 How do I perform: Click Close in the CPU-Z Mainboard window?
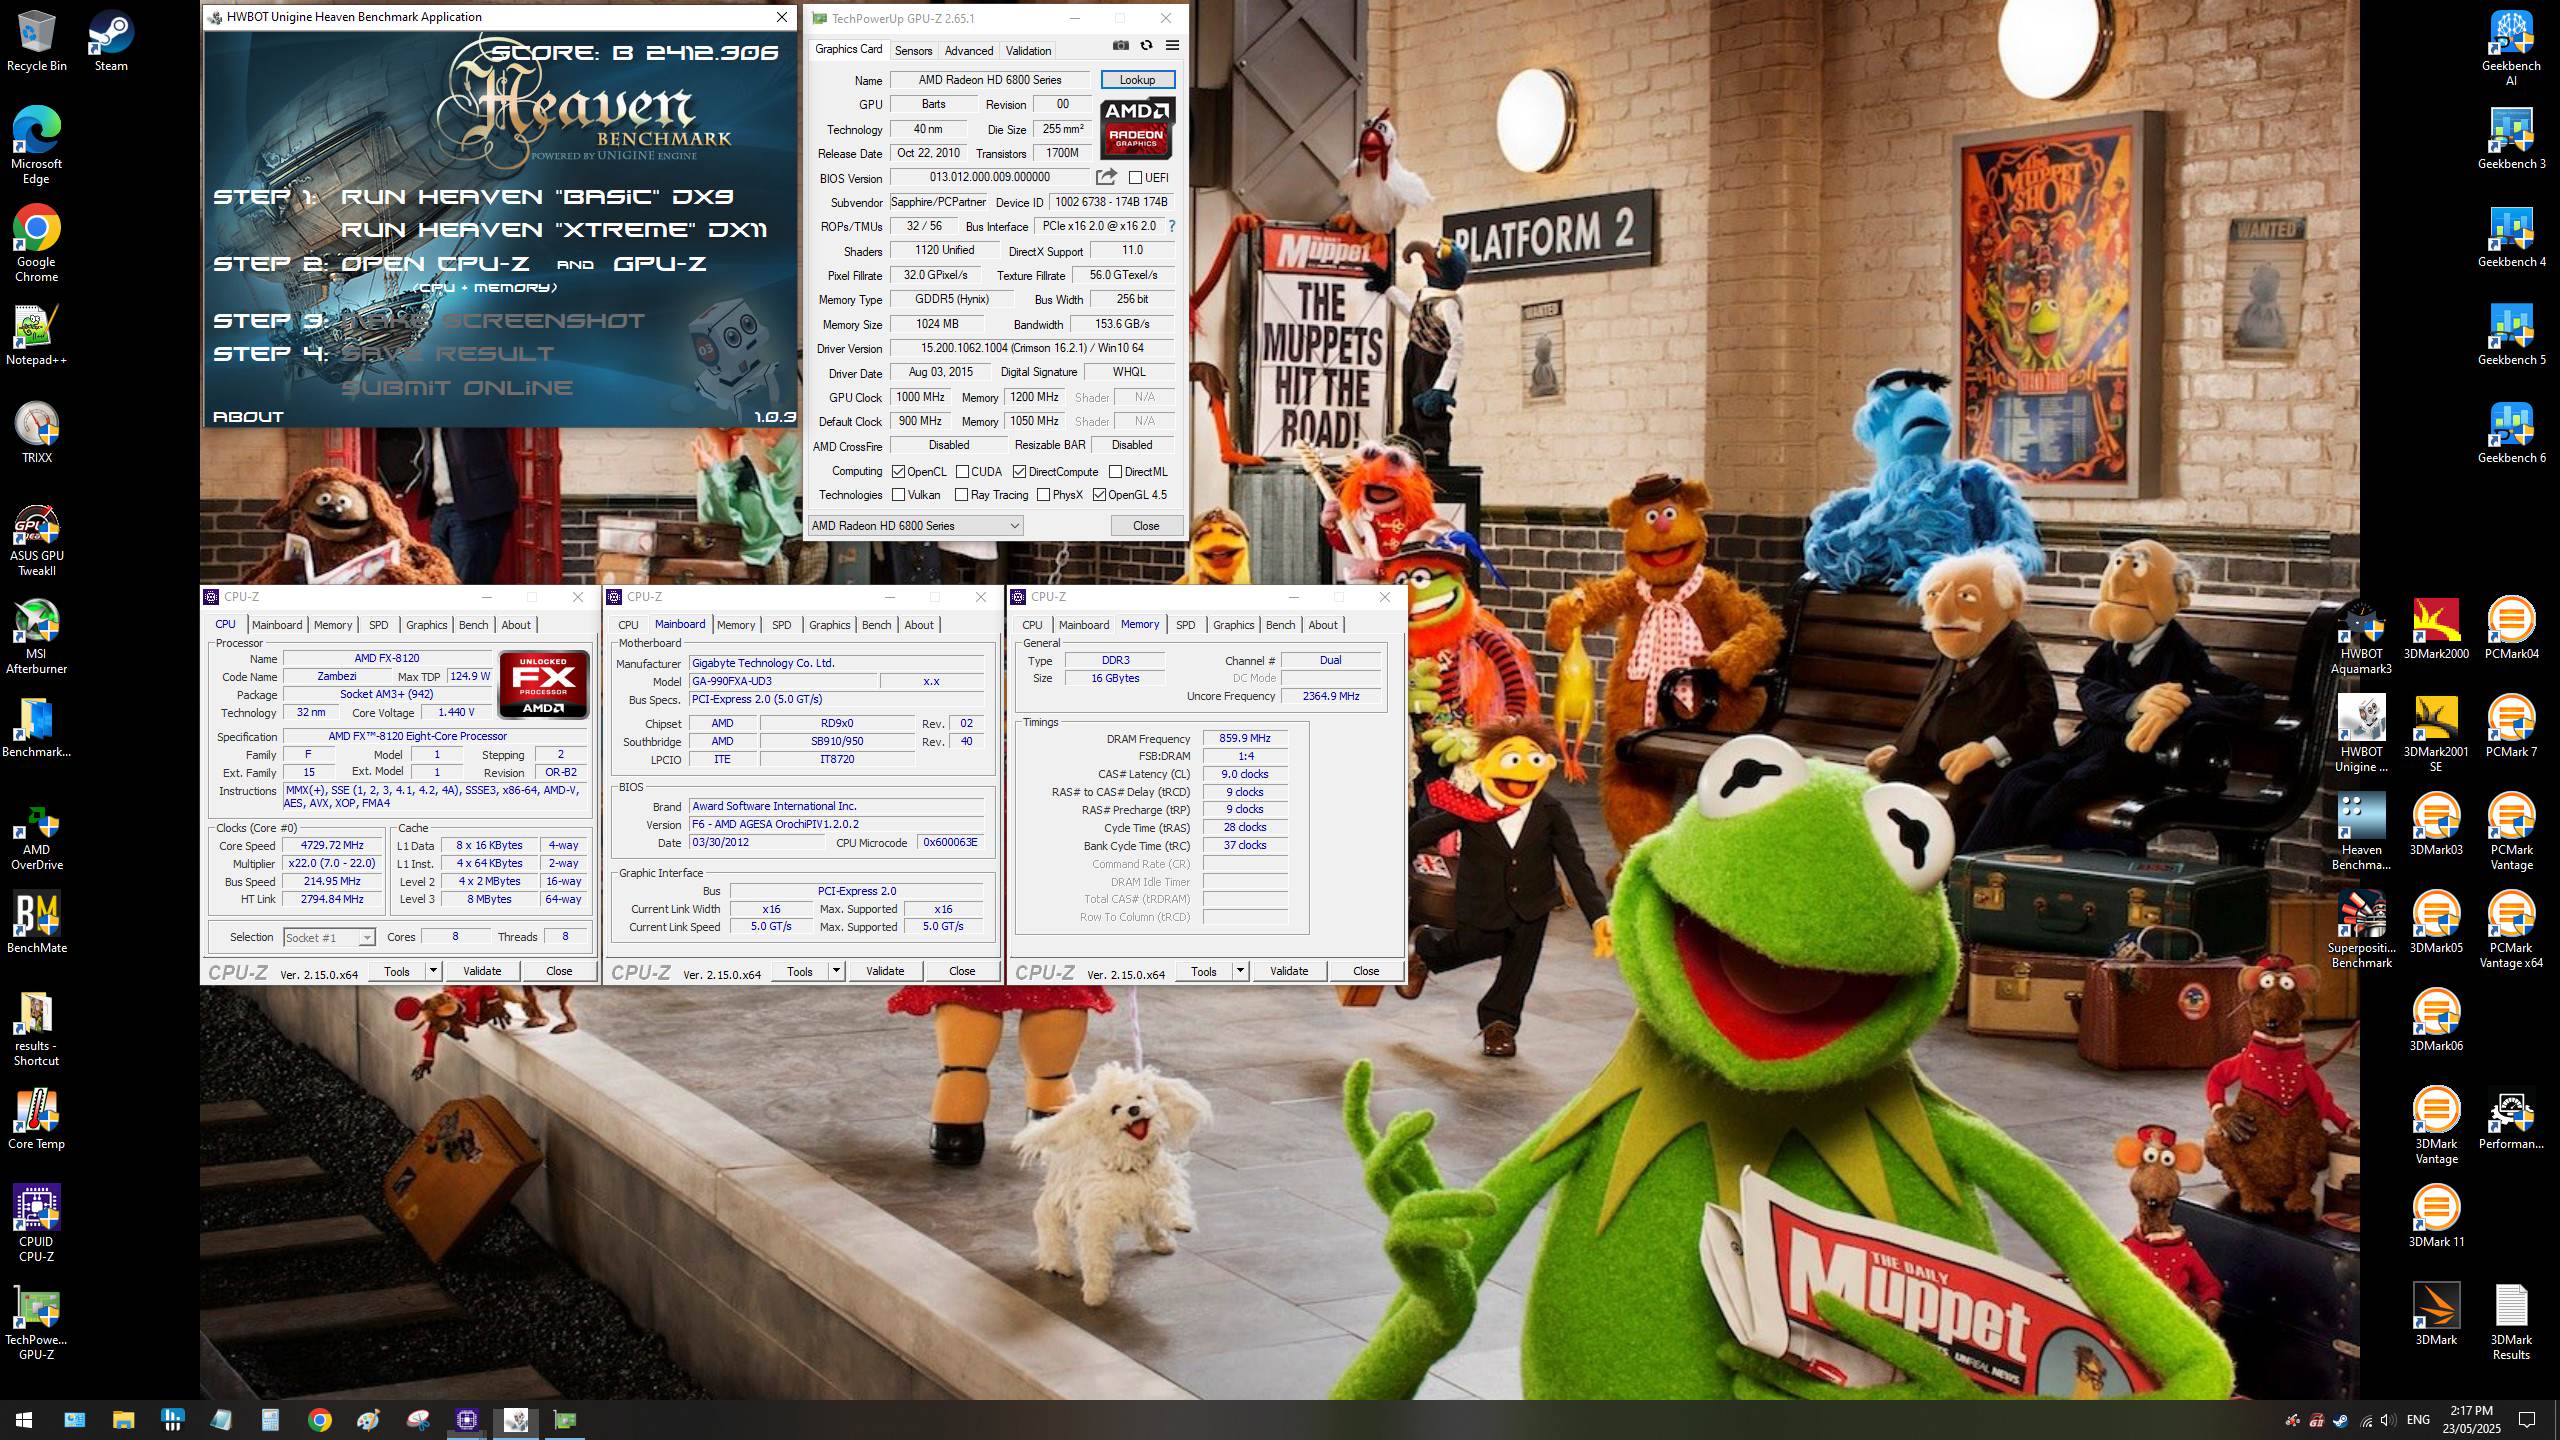click(962, 971)
